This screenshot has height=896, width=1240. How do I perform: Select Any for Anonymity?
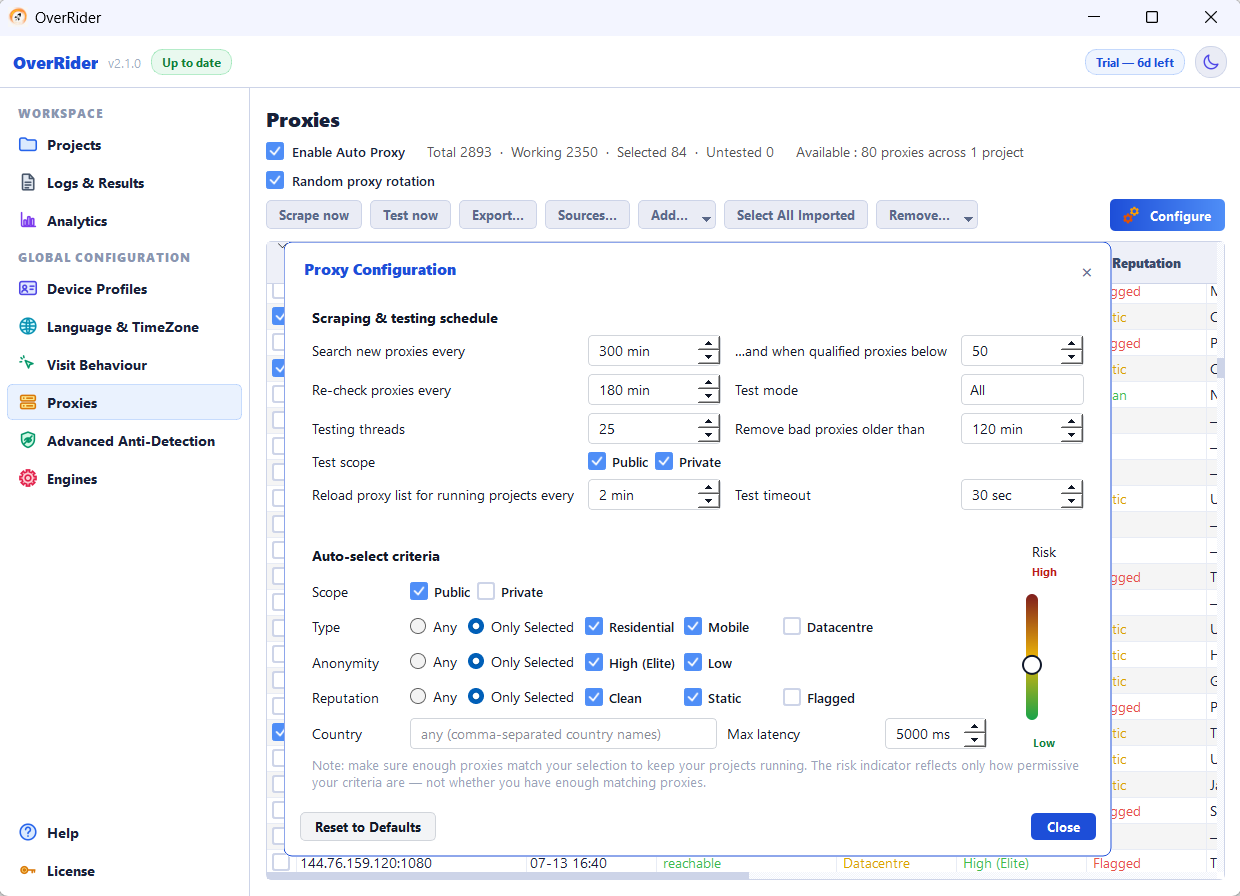pos(419,662)
